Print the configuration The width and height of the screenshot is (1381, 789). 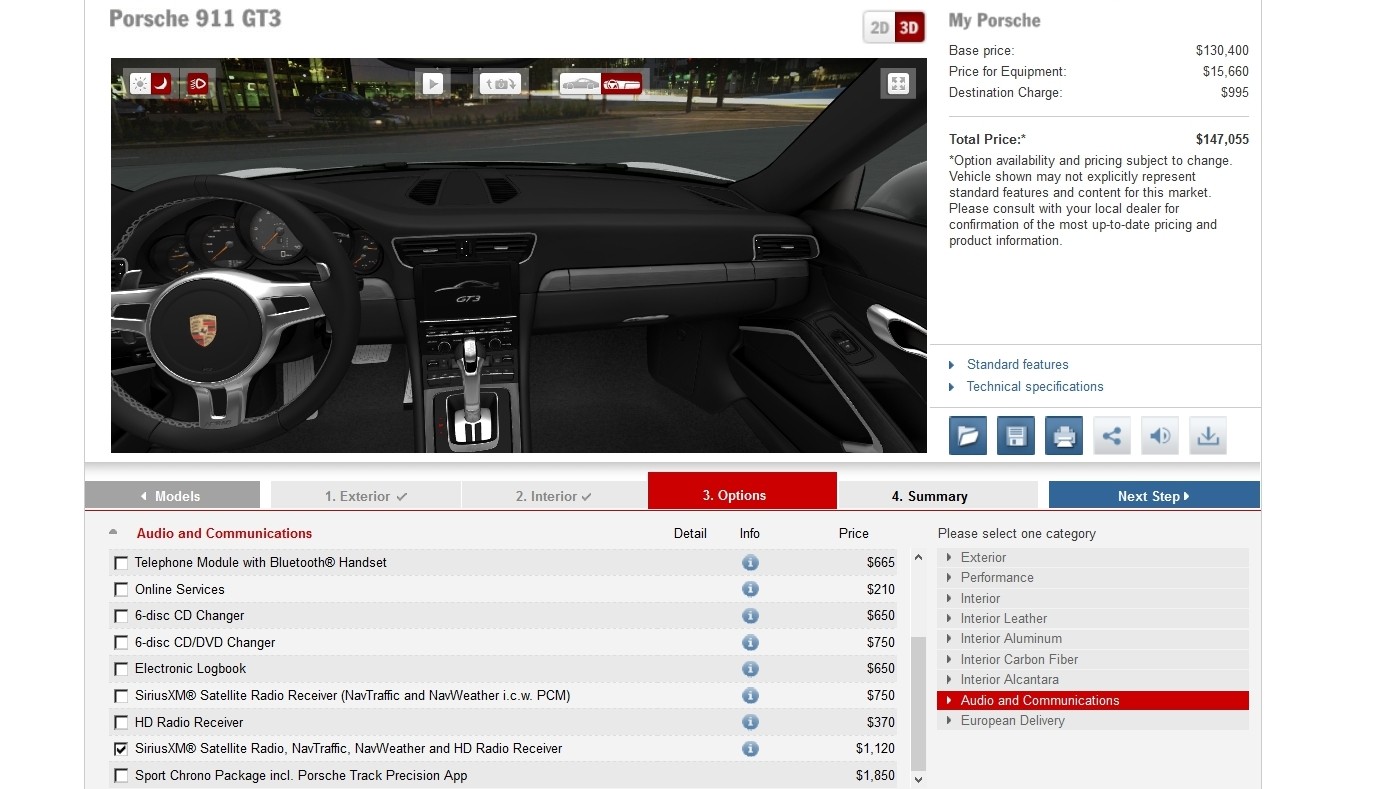click(1064, 436)
